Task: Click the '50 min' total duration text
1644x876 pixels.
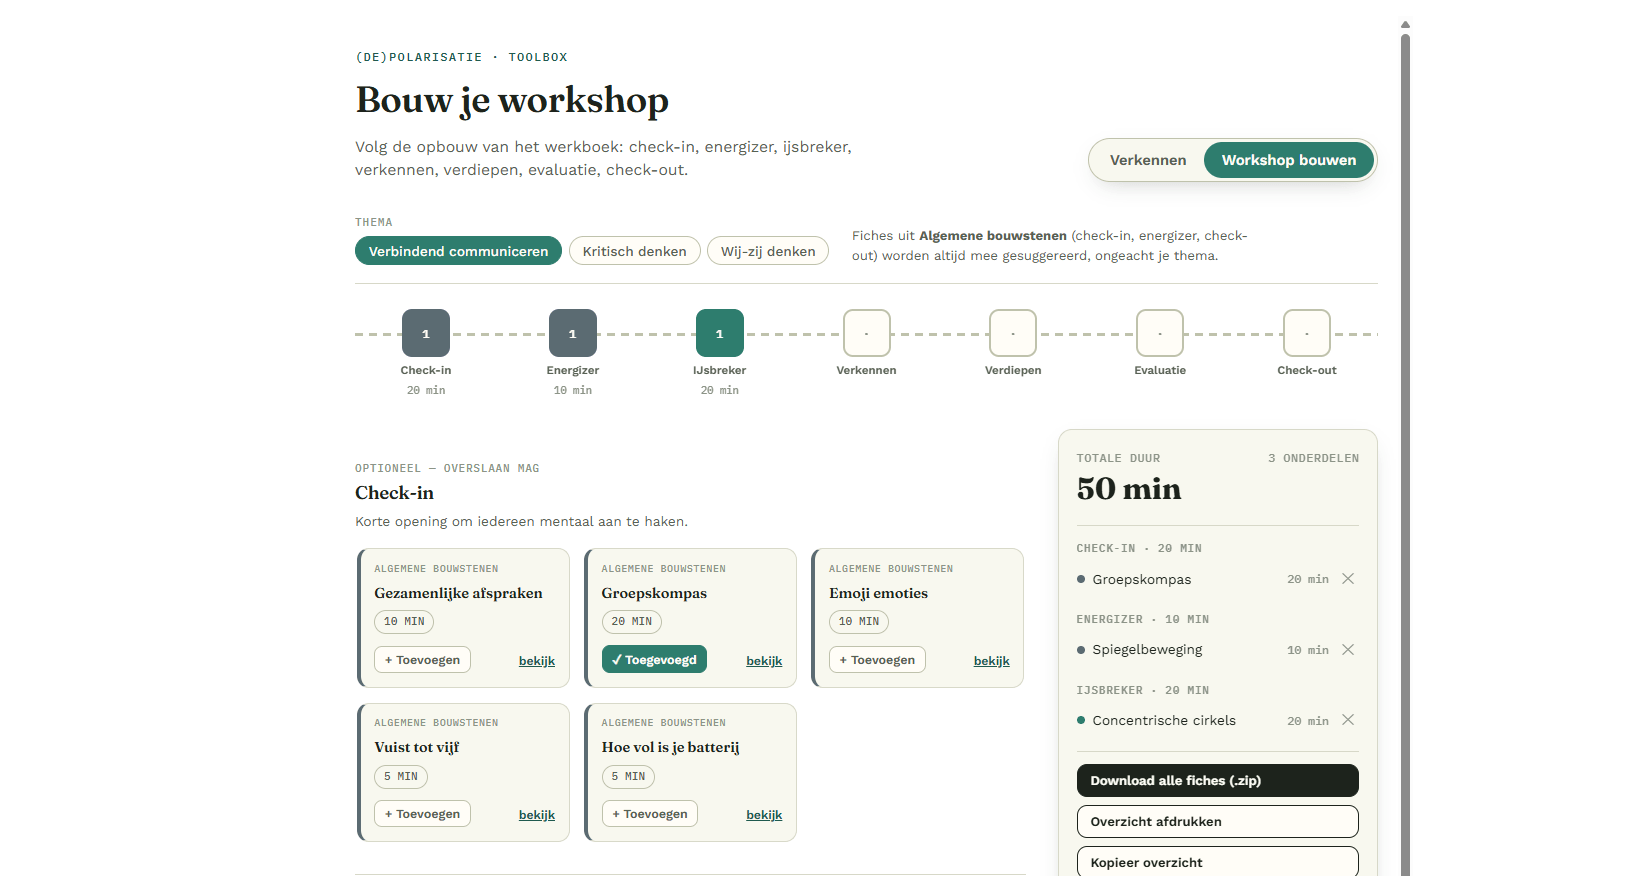Action: (x=1129, y=489)
